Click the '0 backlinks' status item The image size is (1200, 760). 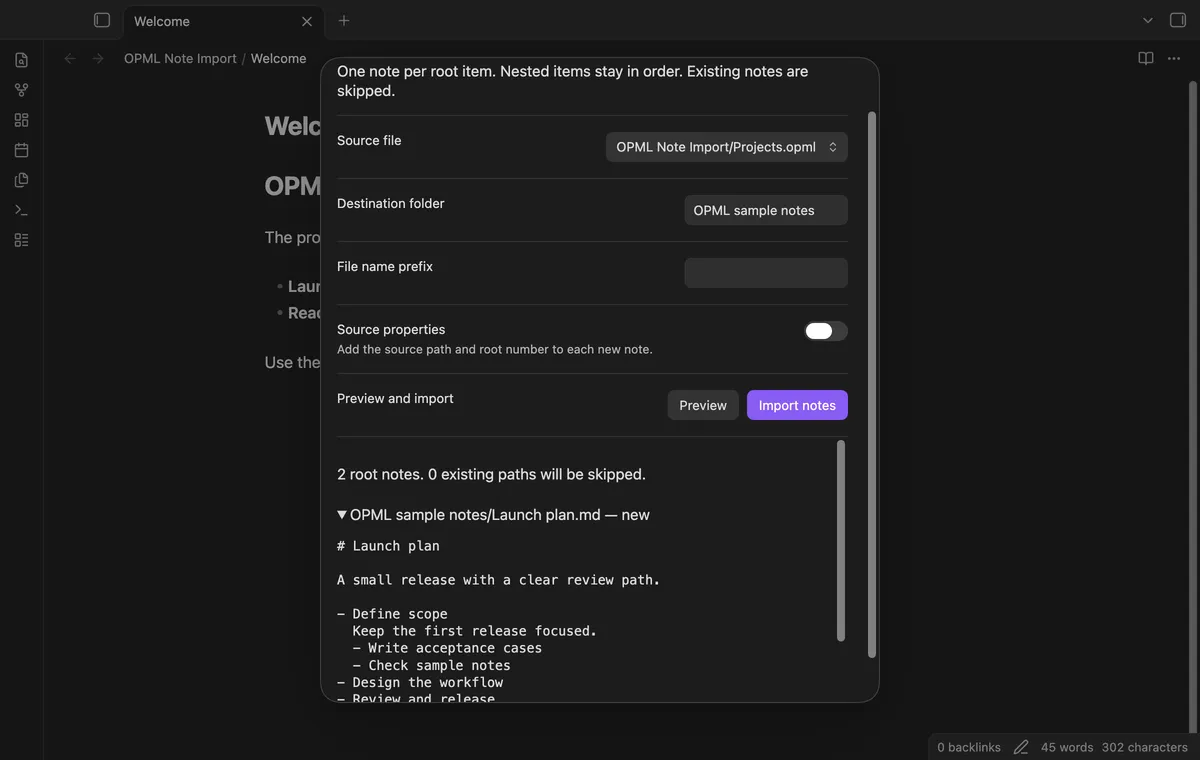[969, 747]
